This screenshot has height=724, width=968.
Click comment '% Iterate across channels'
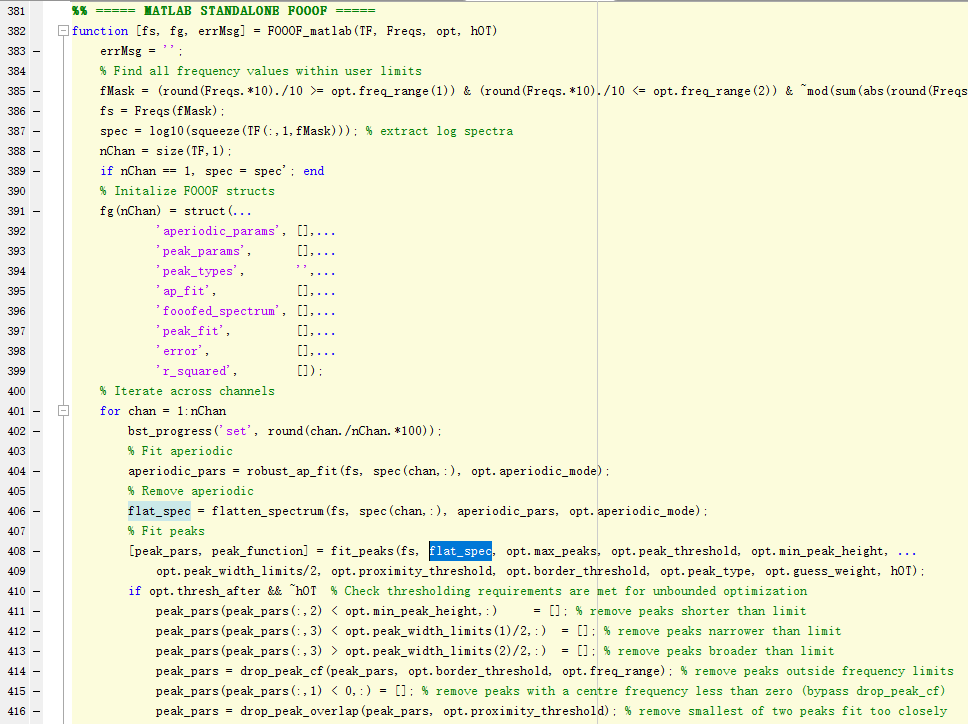(x=187, y=391)
